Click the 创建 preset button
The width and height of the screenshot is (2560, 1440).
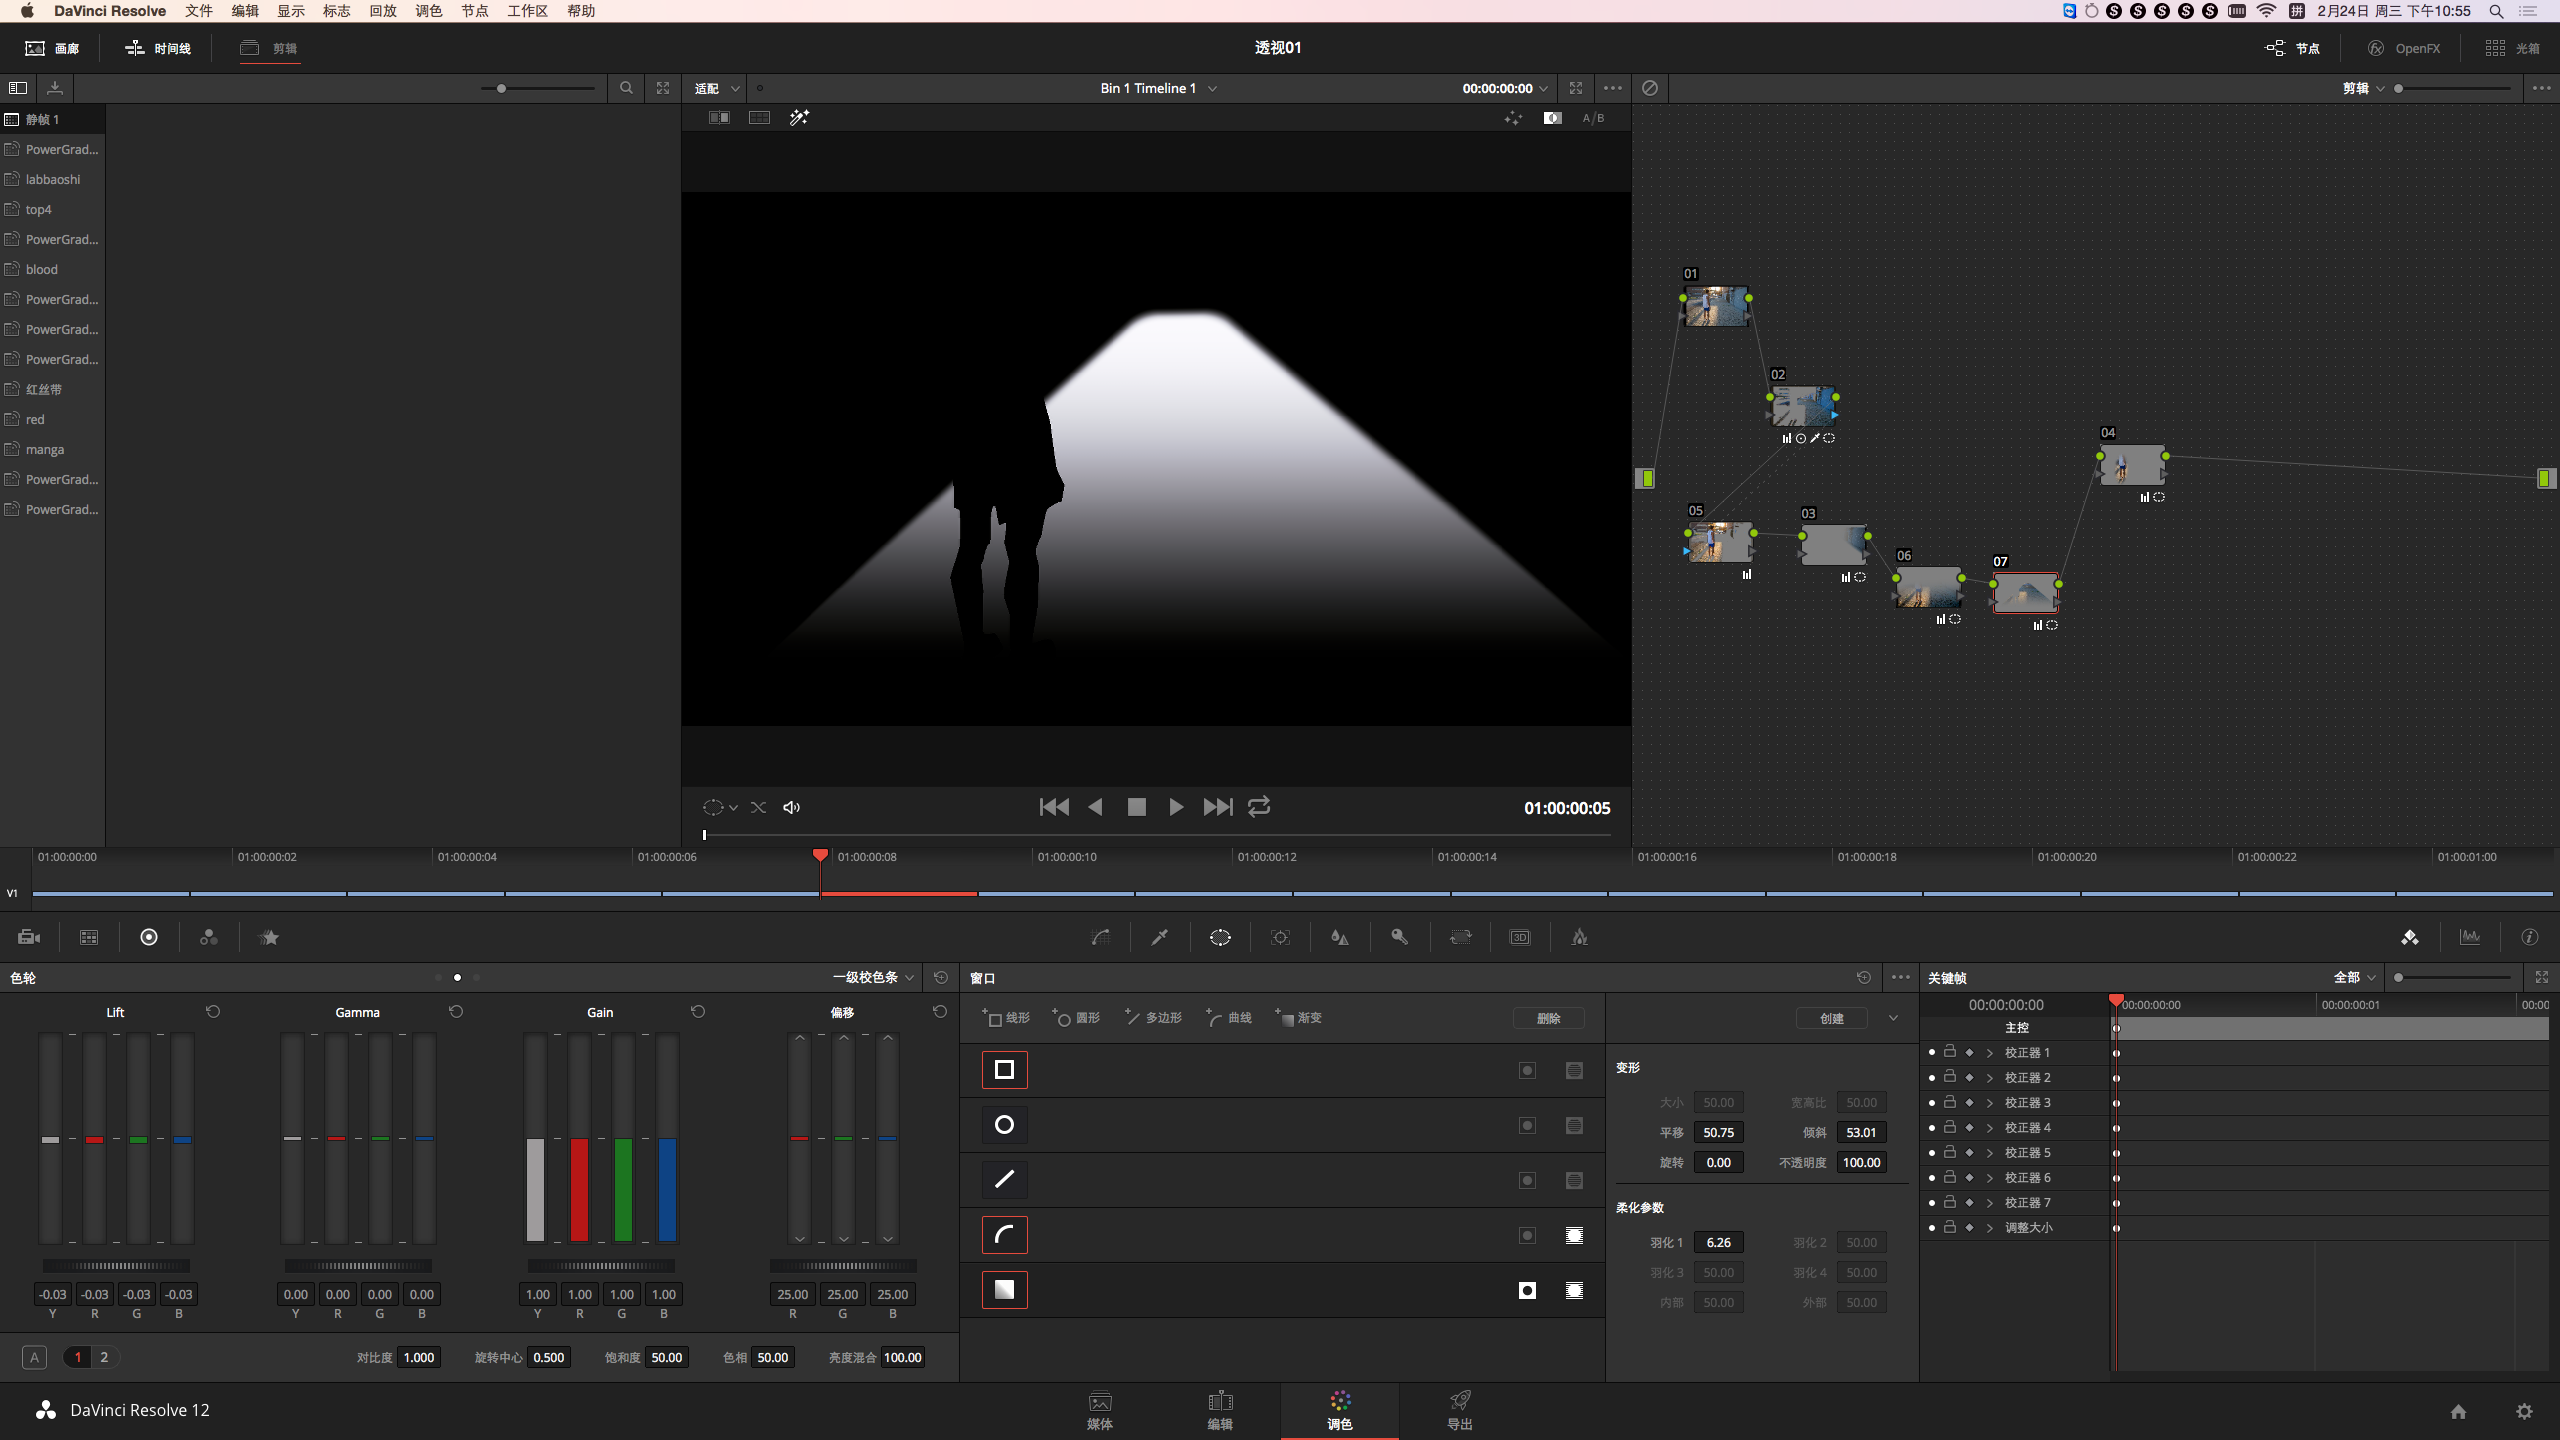tap(1832, 1018)
